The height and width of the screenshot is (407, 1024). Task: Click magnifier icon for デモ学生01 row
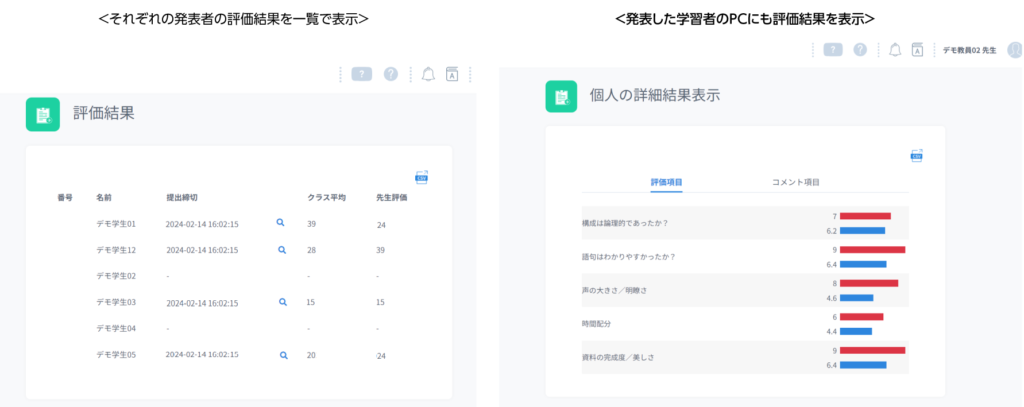(x=280, y=223)
